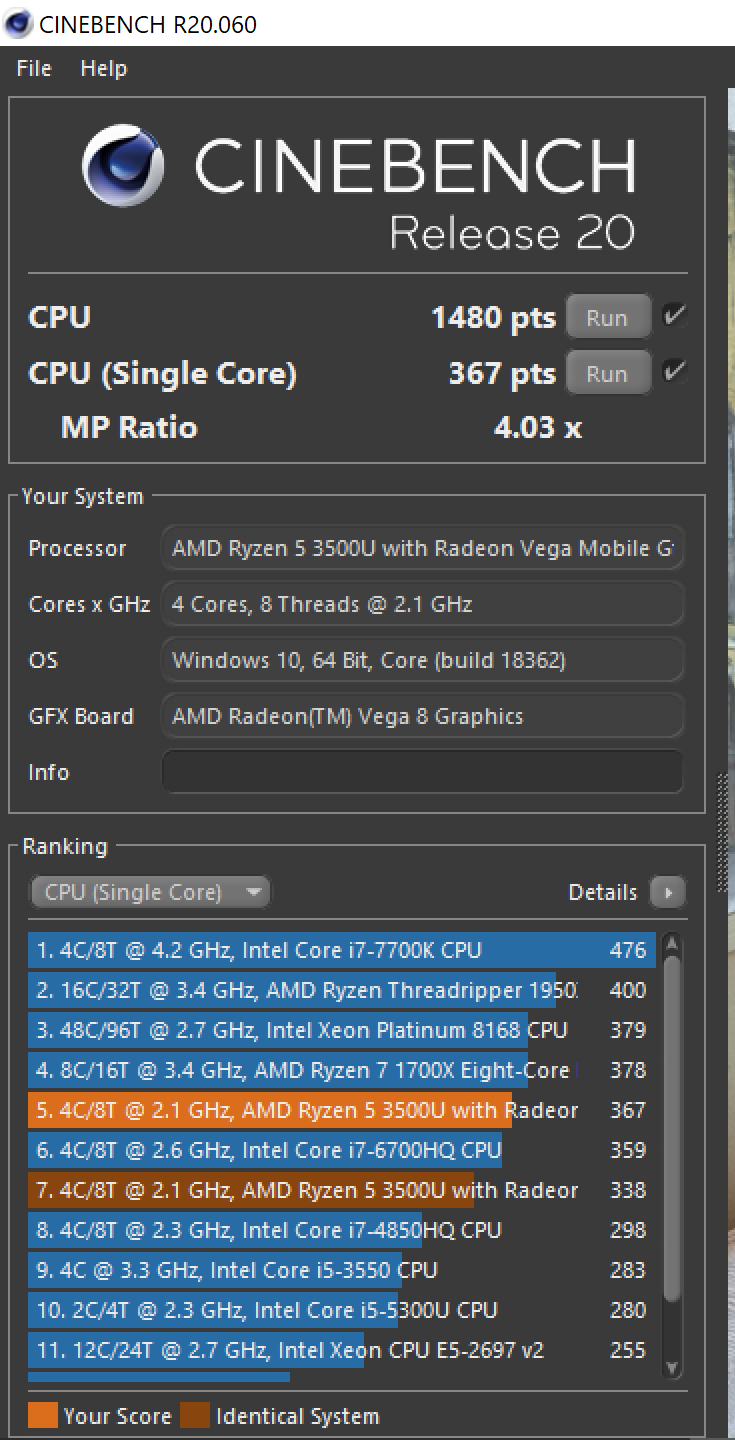Click the Details arrow button

coord(667,892)
